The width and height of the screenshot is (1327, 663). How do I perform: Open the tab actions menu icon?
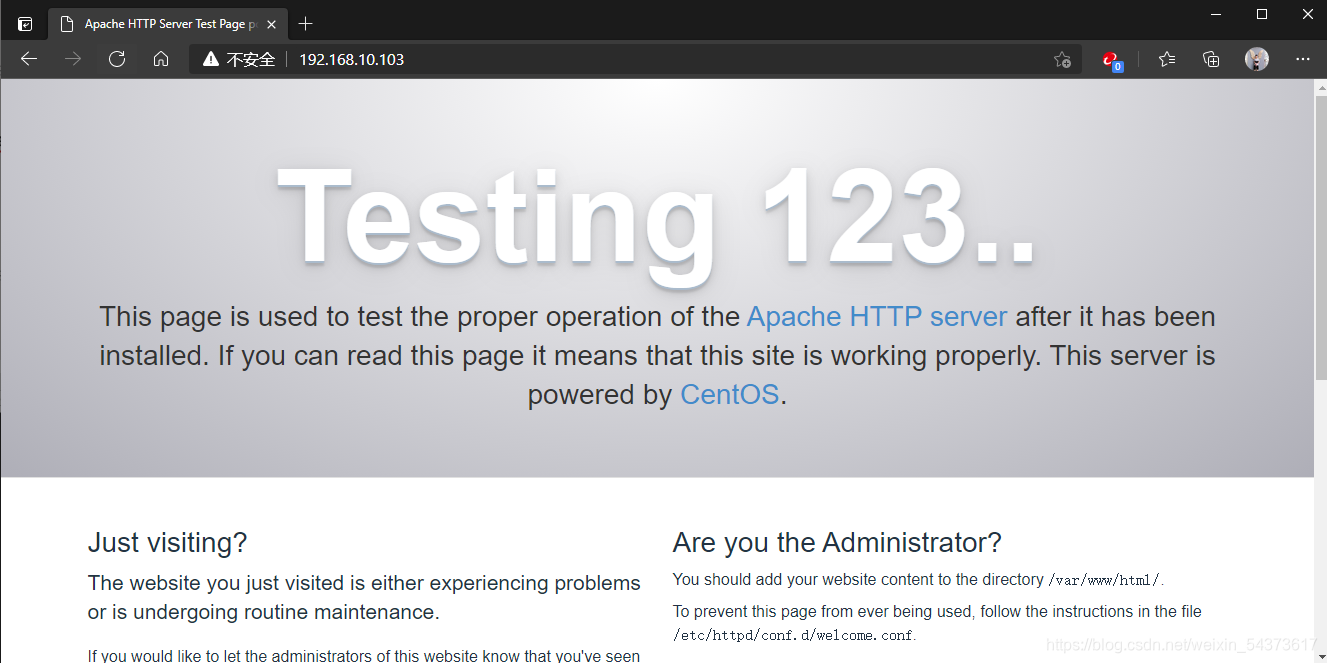tap(25, 24)
